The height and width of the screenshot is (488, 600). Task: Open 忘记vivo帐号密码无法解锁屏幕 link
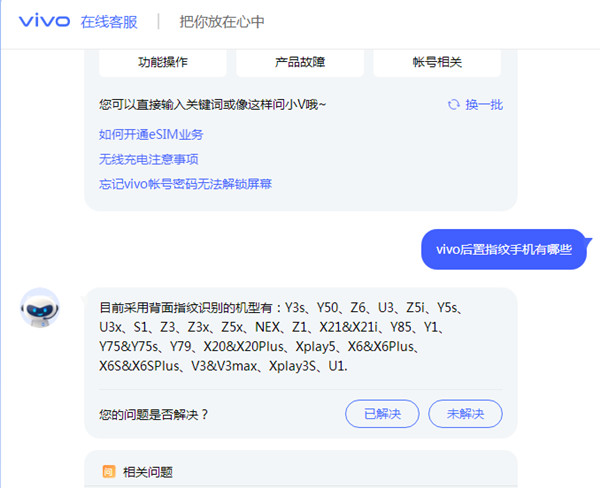click(185, 184)
